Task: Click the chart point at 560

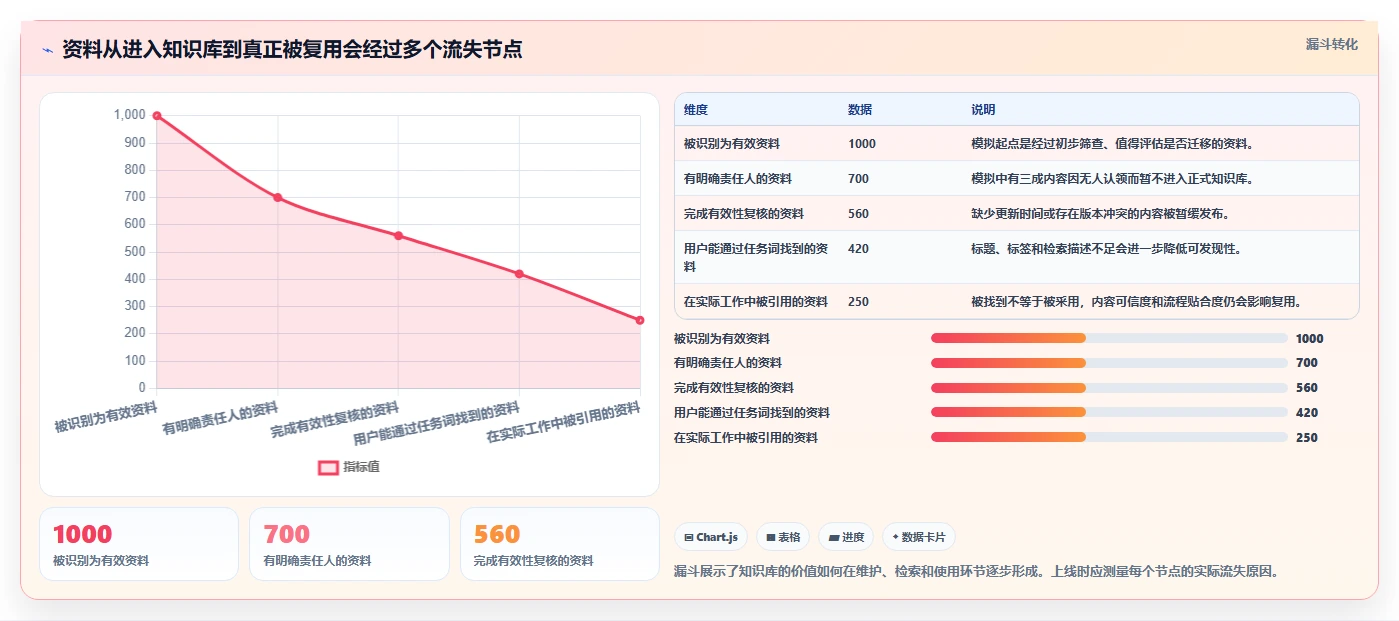Action: [398, 236]
